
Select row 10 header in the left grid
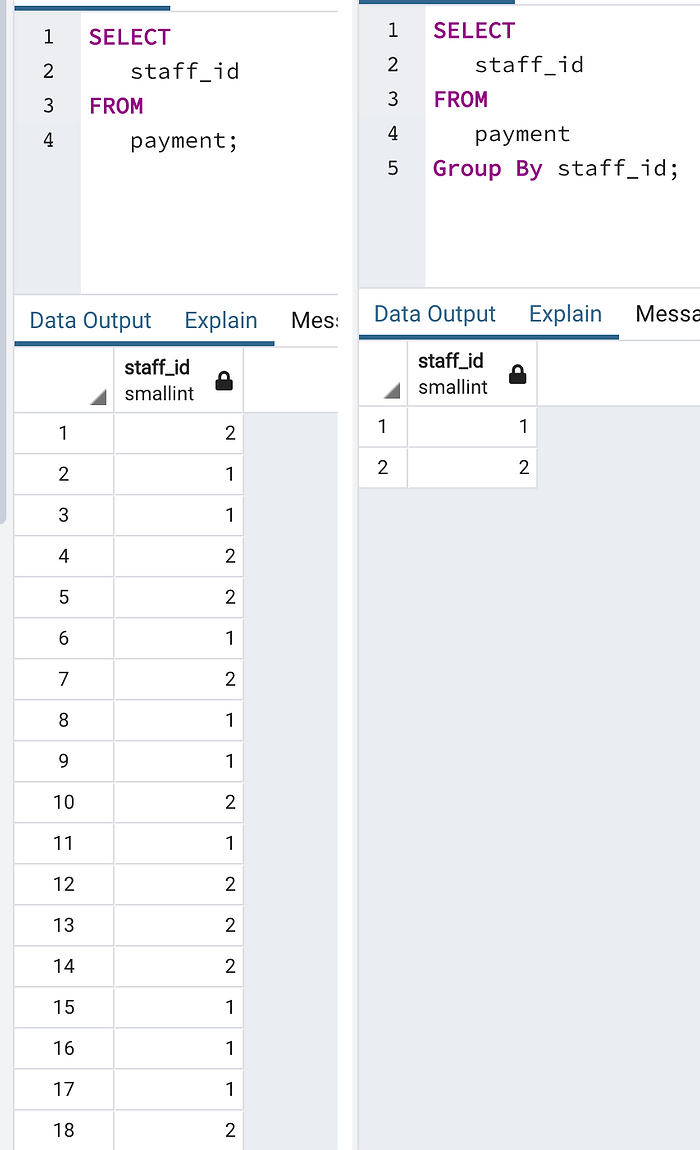click(64, 802)
